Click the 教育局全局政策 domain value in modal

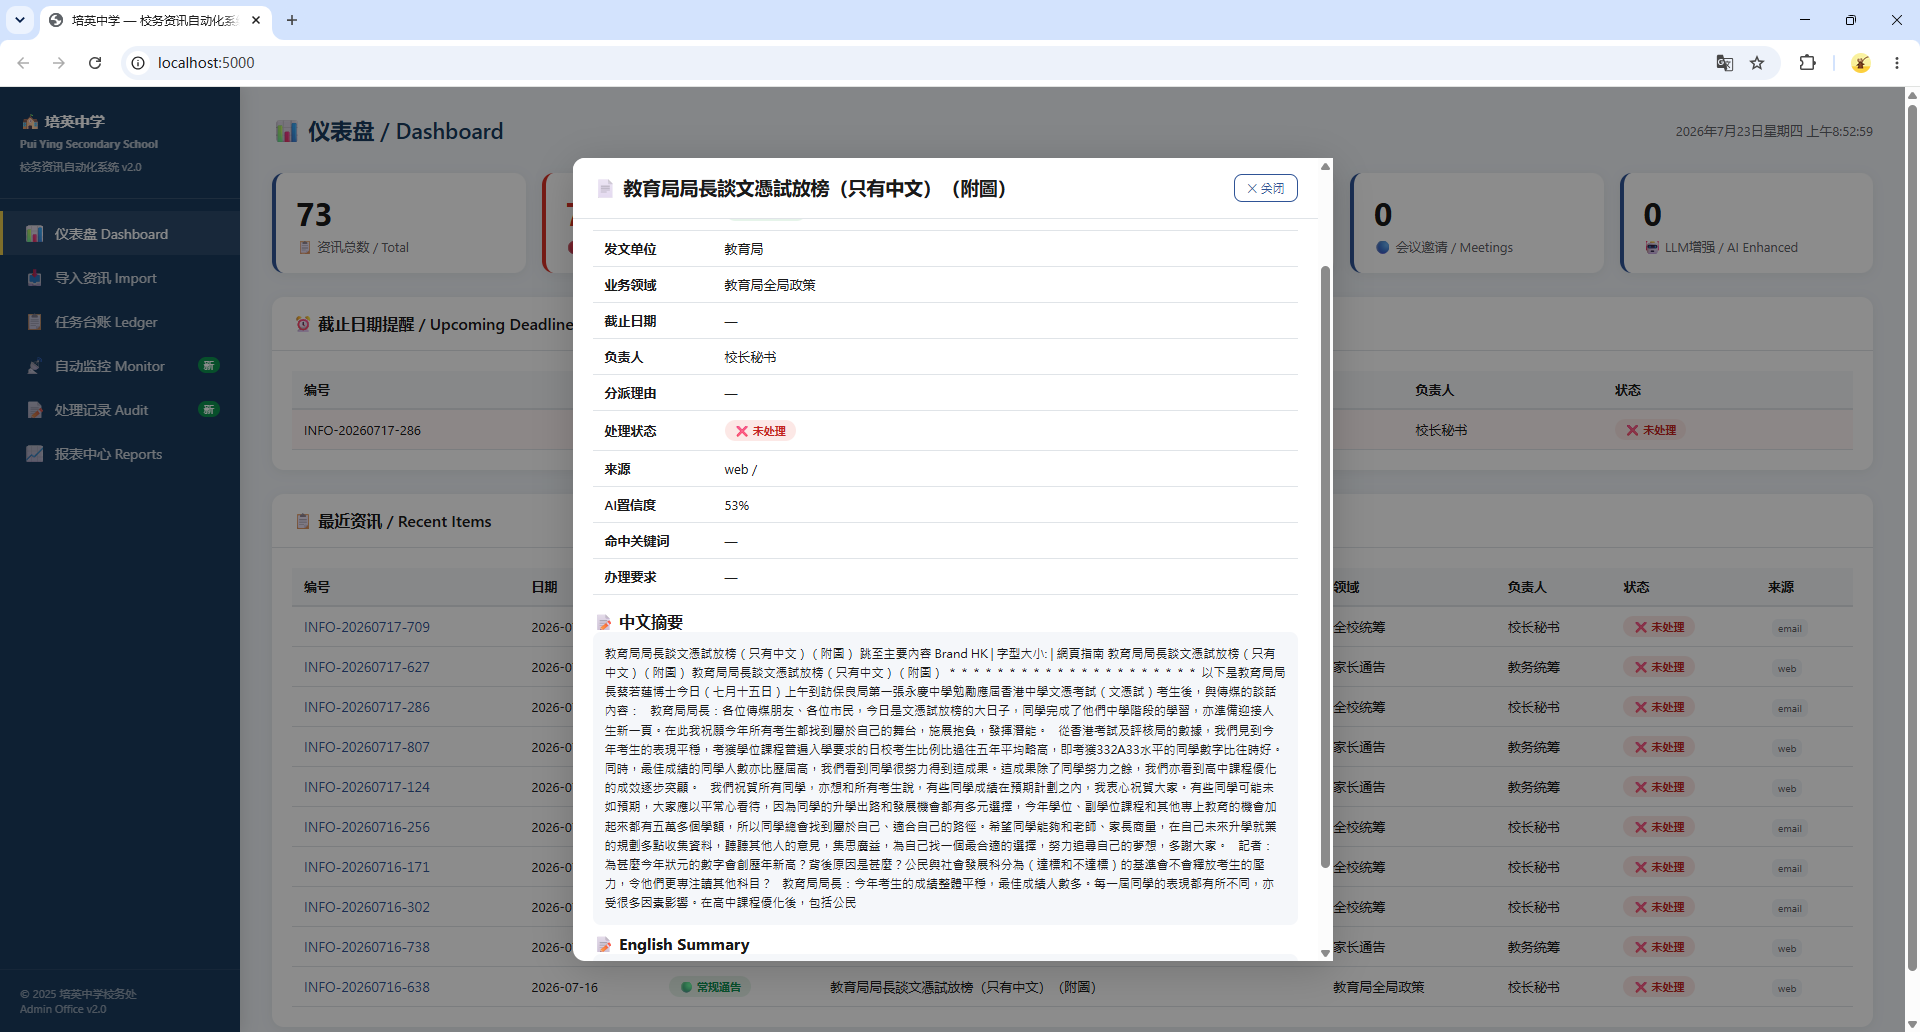770,285
